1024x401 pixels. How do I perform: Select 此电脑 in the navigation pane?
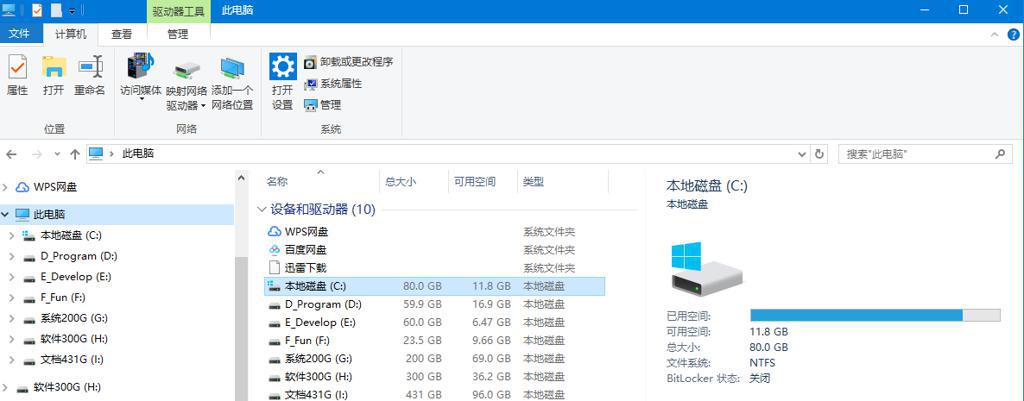[50, 214]
